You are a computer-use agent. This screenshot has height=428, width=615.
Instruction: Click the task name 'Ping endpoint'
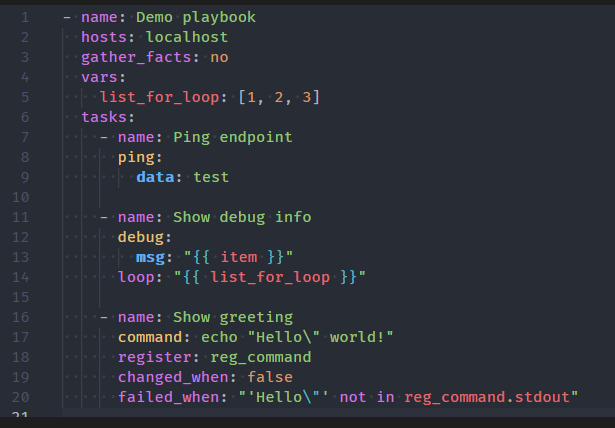pyautogui.click(x=233, y=138)
